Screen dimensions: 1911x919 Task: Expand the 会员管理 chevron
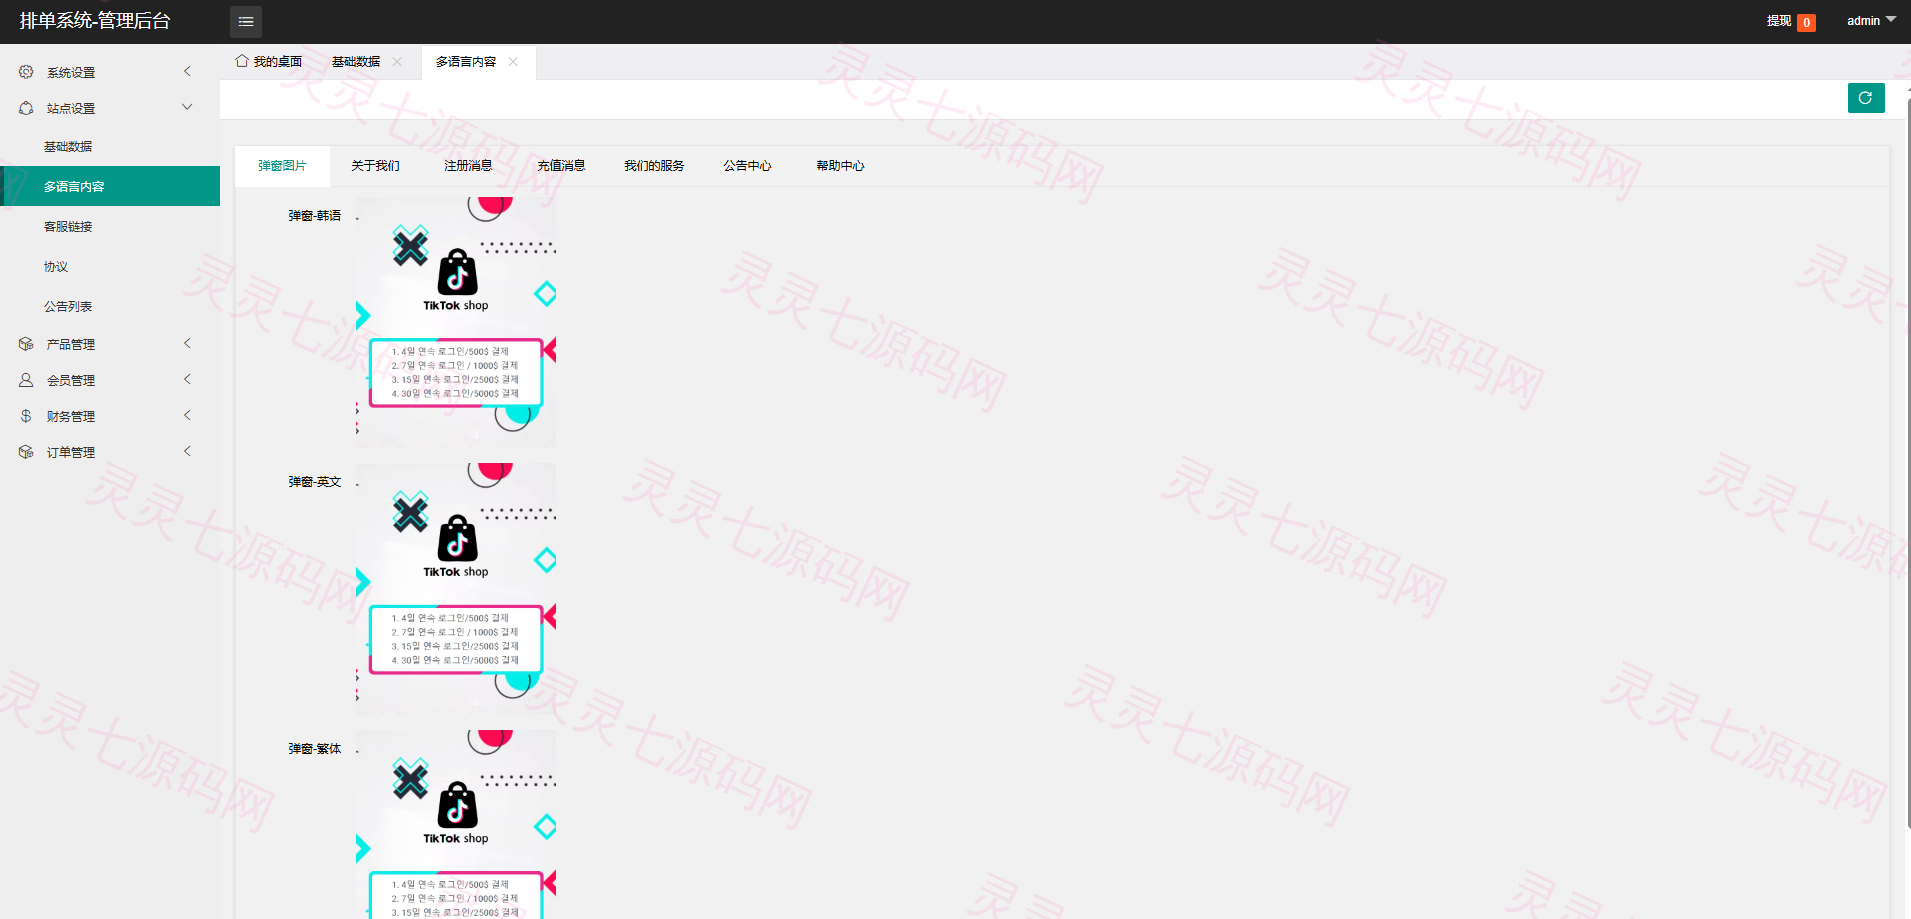click(x=187, y=379)
